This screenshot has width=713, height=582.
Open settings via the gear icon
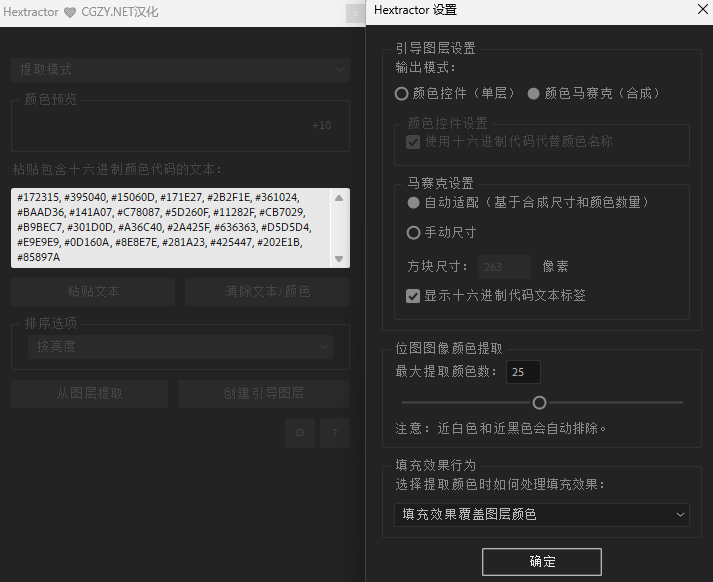(300, 433)
